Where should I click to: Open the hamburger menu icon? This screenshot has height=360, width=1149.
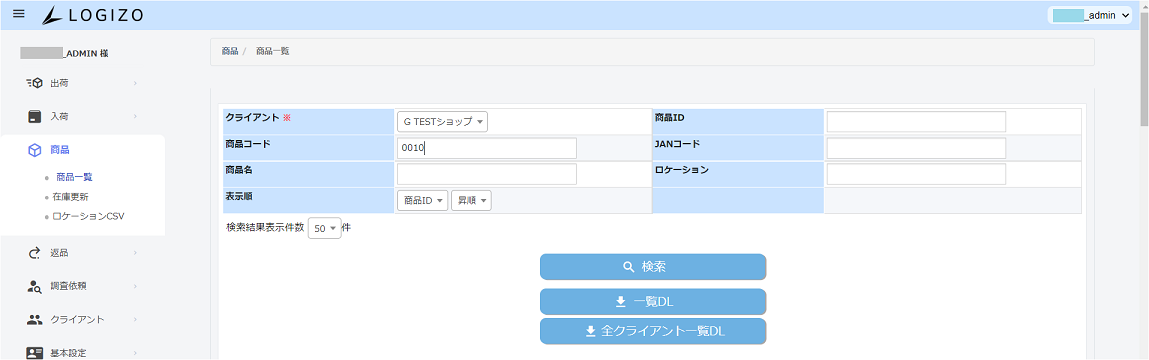click(19, 15)
